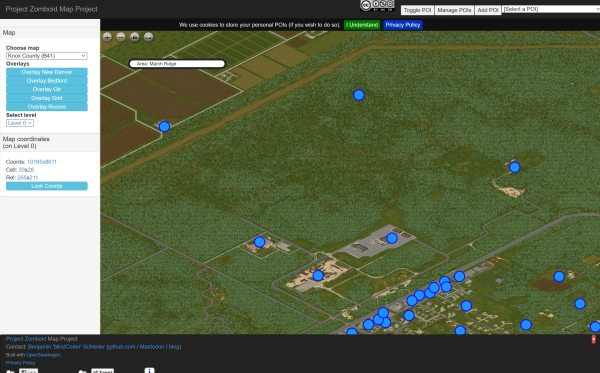Viewport: 600px width, 373px height.
Task: Open the Choose map Knox County dropdown
Action: 47,56
